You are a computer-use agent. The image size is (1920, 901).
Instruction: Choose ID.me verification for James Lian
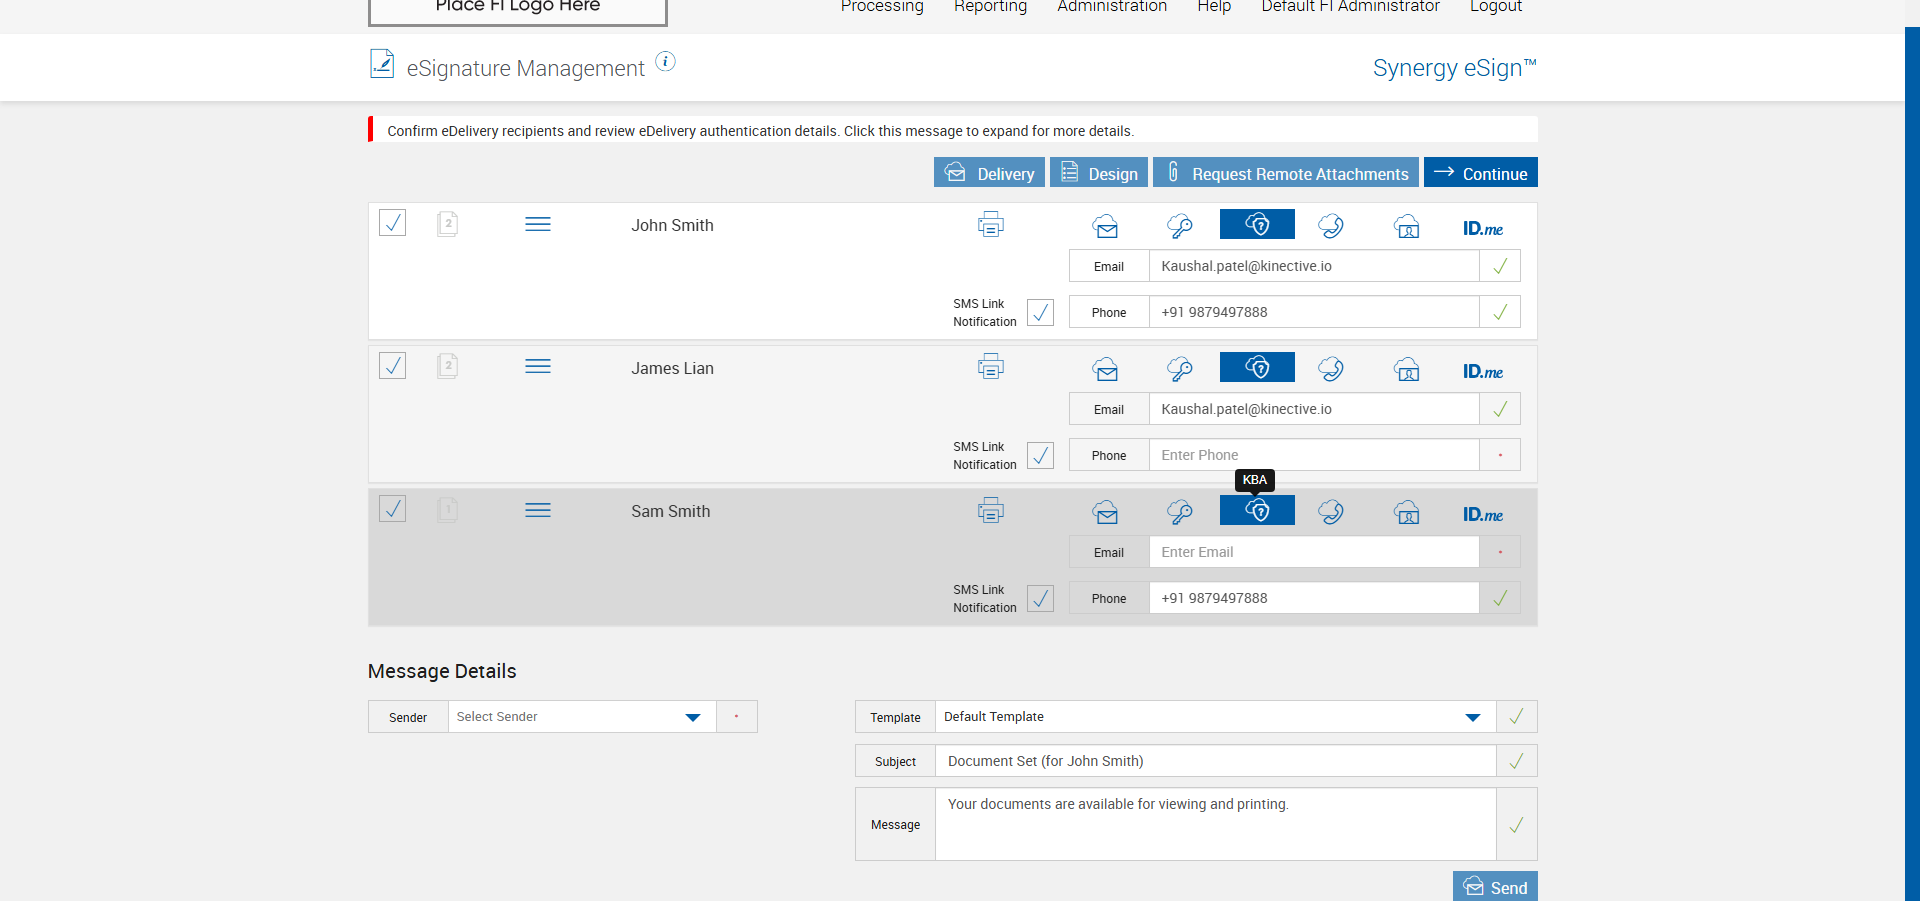tap(1483, 371)
